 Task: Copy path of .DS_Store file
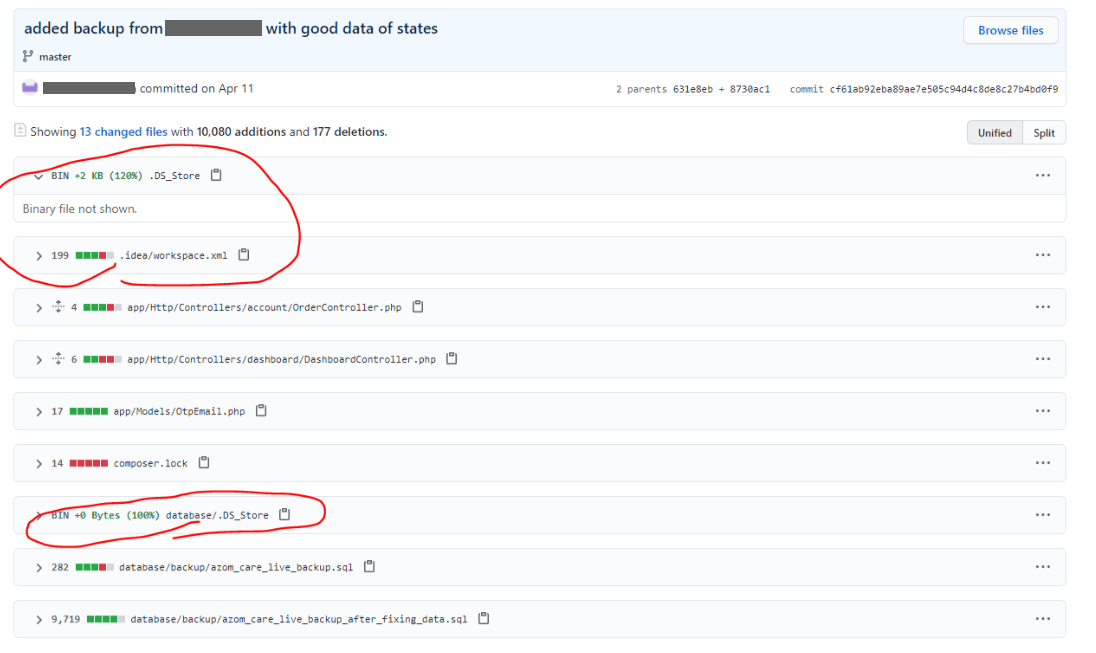click(216, 175)
